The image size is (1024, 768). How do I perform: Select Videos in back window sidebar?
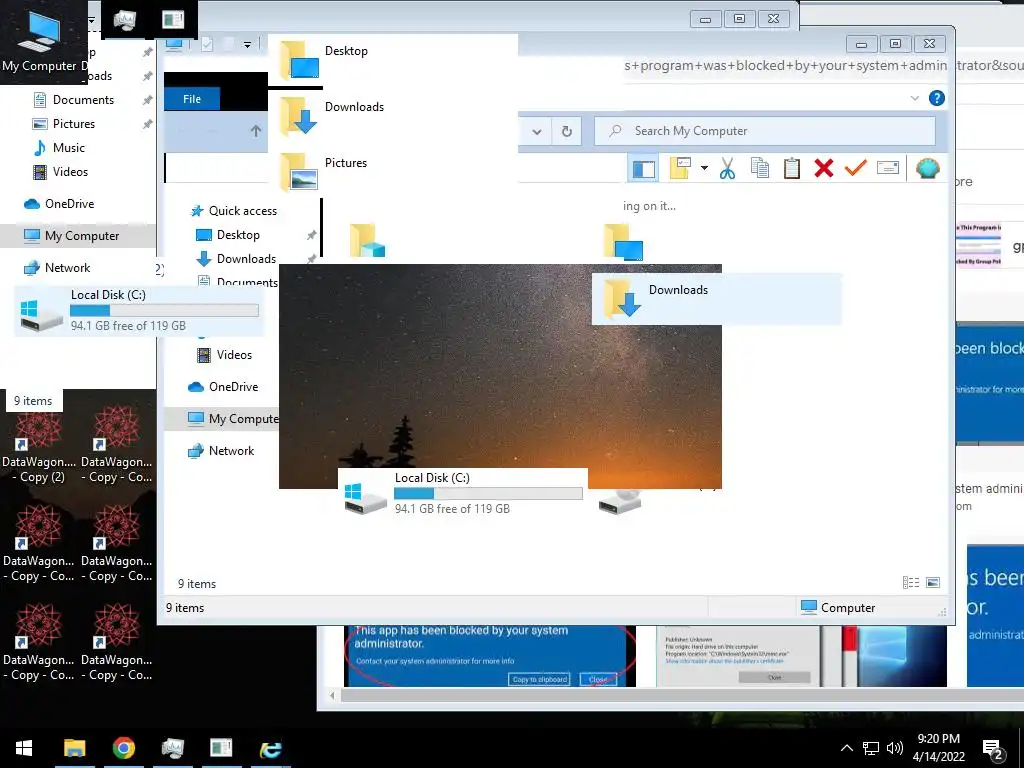pyautogui.click(x=70, y=172)
